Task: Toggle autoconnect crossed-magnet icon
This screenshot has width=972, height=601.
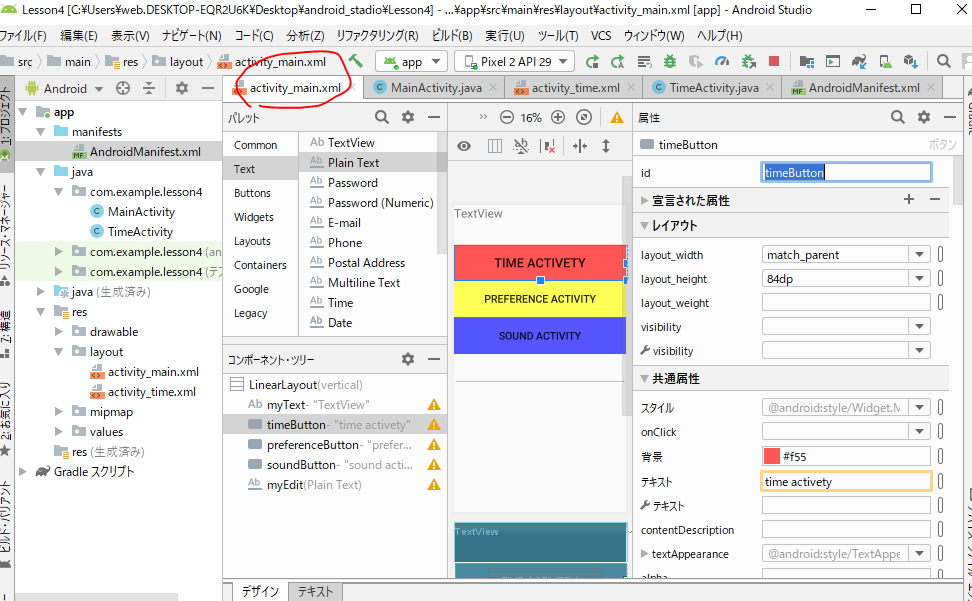Action: tap(521, 146)
